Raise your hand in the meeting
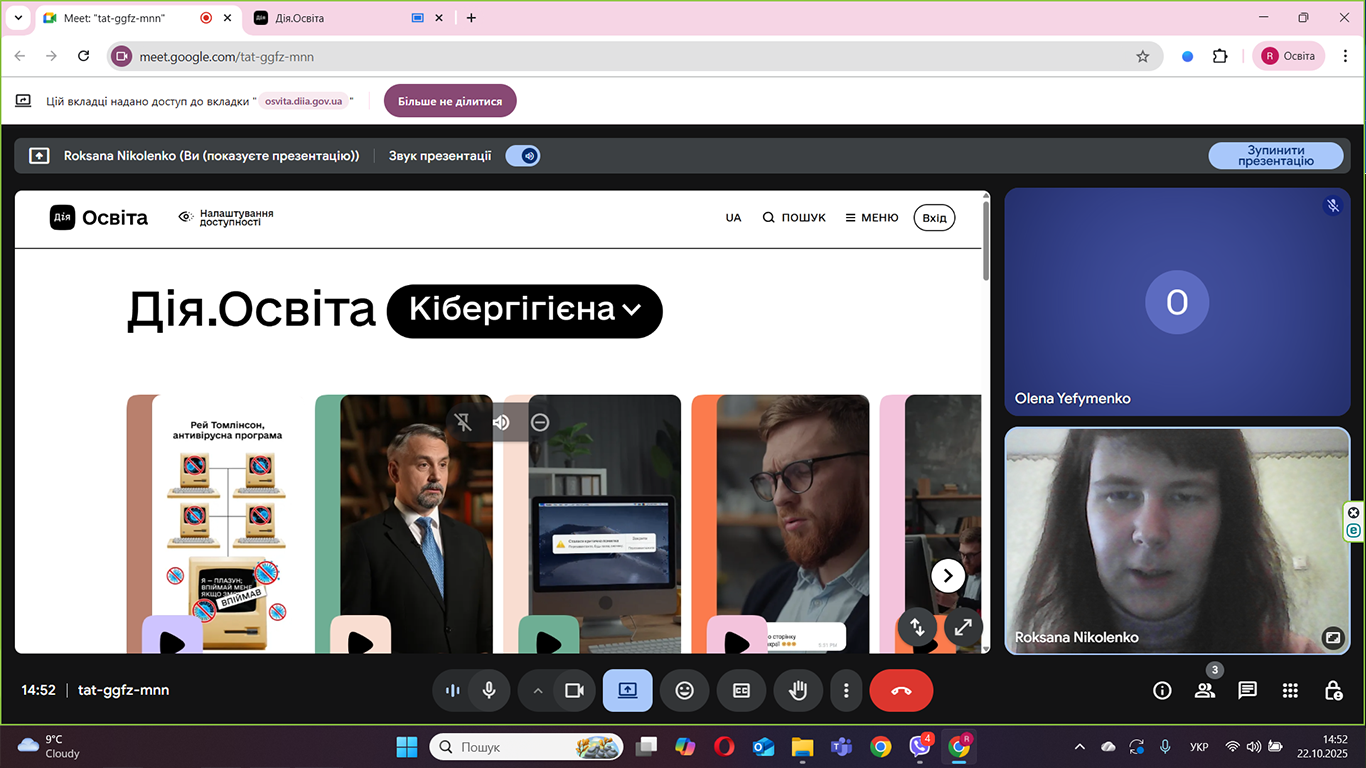This screenshot has width=1366, height=768. [x=797, y=690]
